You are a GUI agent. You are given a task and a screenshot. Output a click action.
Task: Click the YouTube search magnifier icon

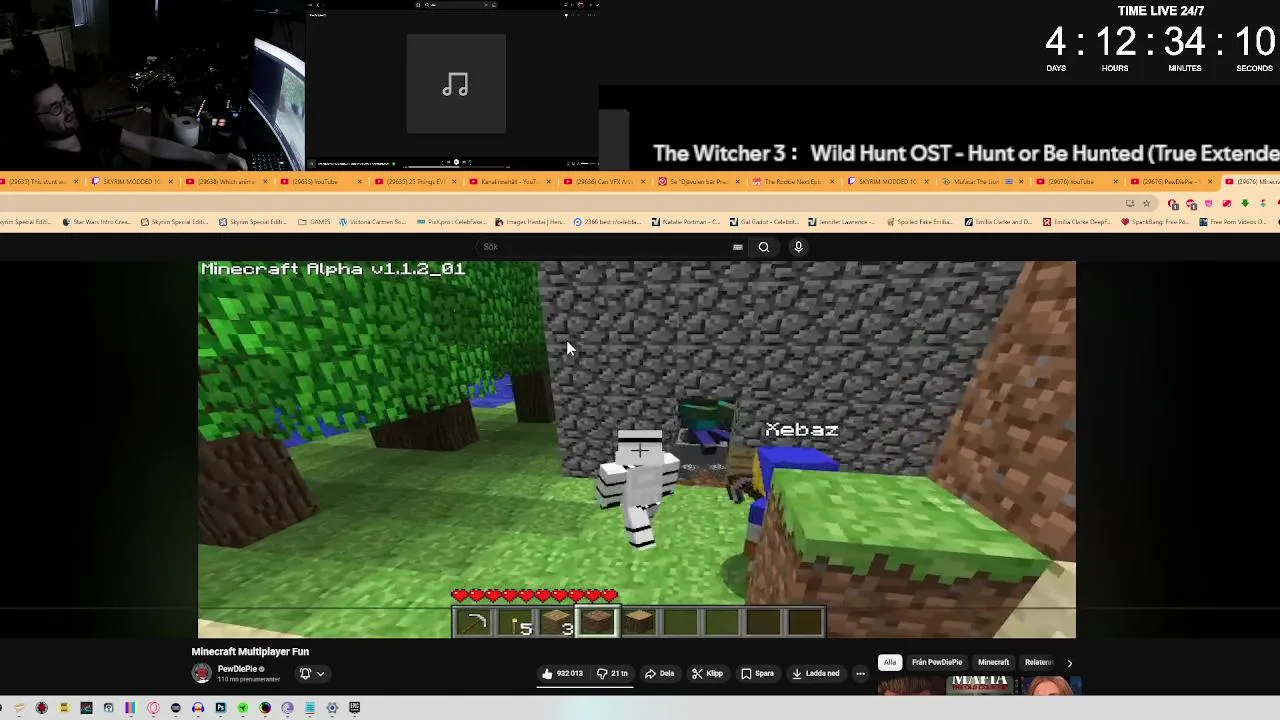(764, 247)
